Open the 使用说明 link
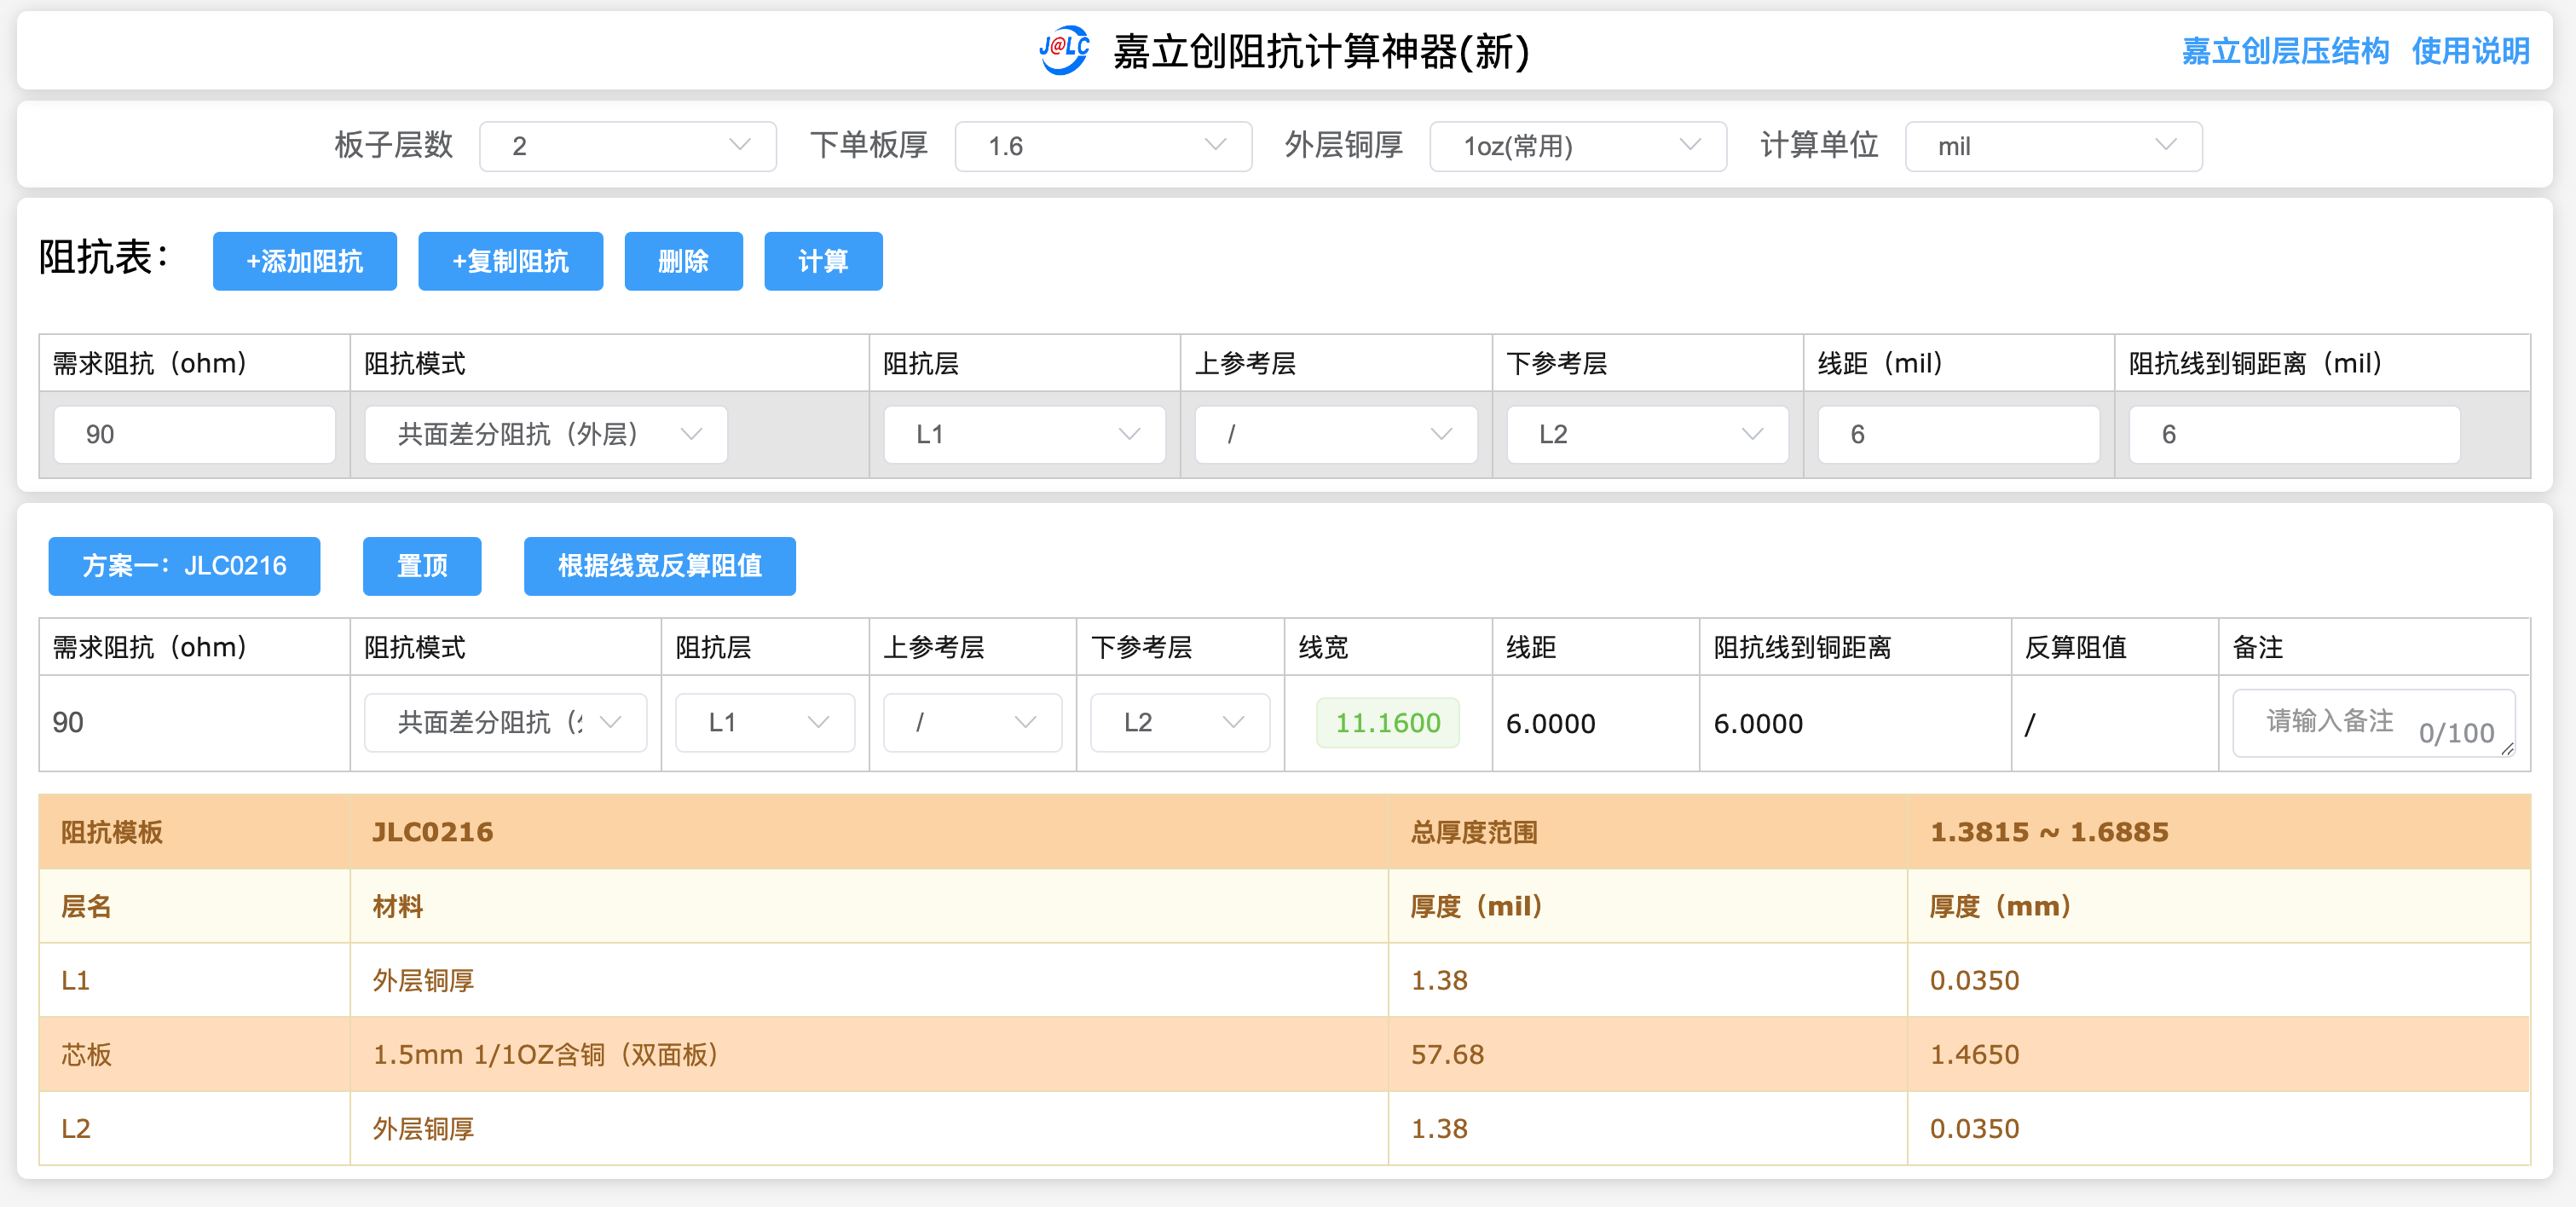The height and width of the screenshot is (1207, 2576). click(x=2470, y=51)
